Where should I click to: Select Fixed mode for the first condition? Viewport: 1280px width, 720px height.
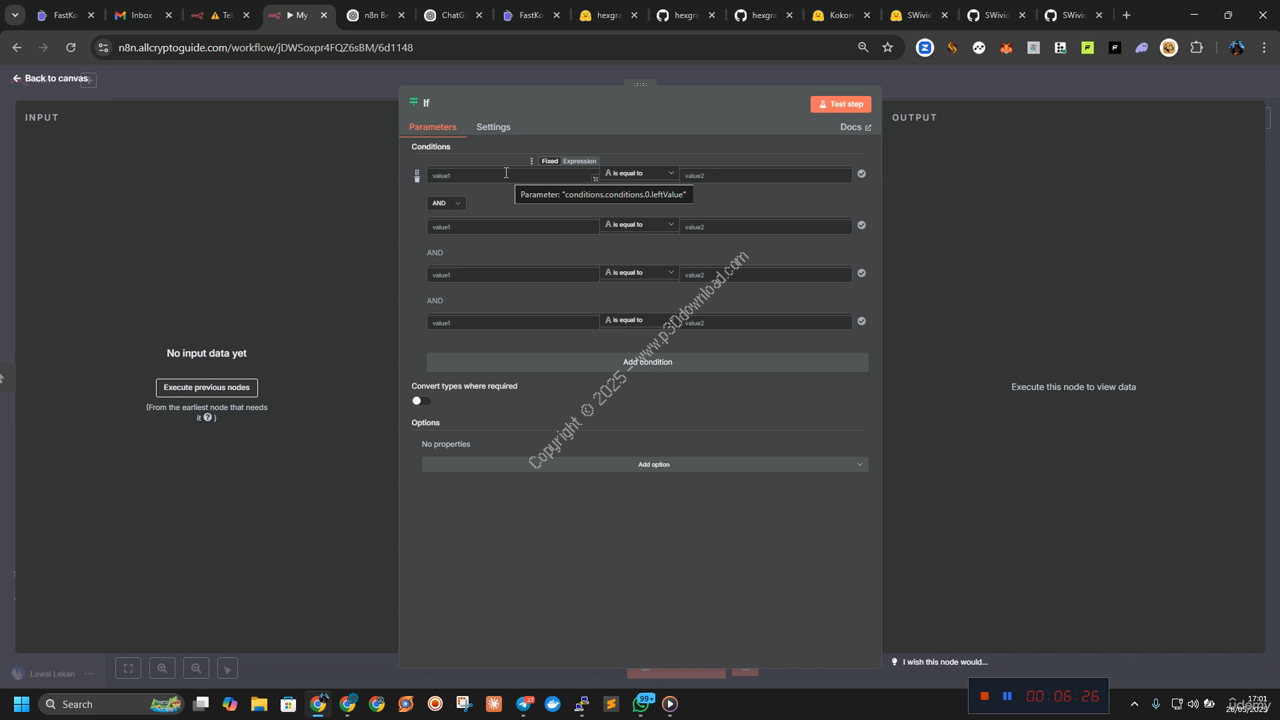pyautogui.click(x=549, y=161)
